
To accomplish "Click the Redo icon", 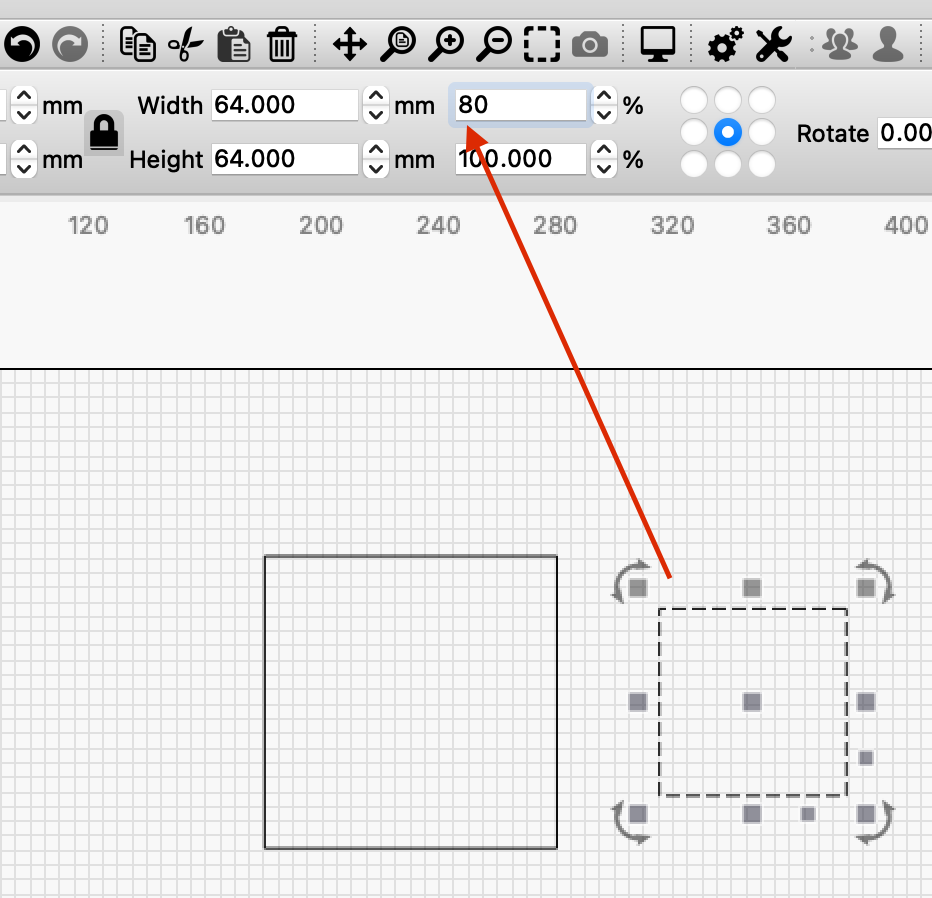I will pos(70,44).
